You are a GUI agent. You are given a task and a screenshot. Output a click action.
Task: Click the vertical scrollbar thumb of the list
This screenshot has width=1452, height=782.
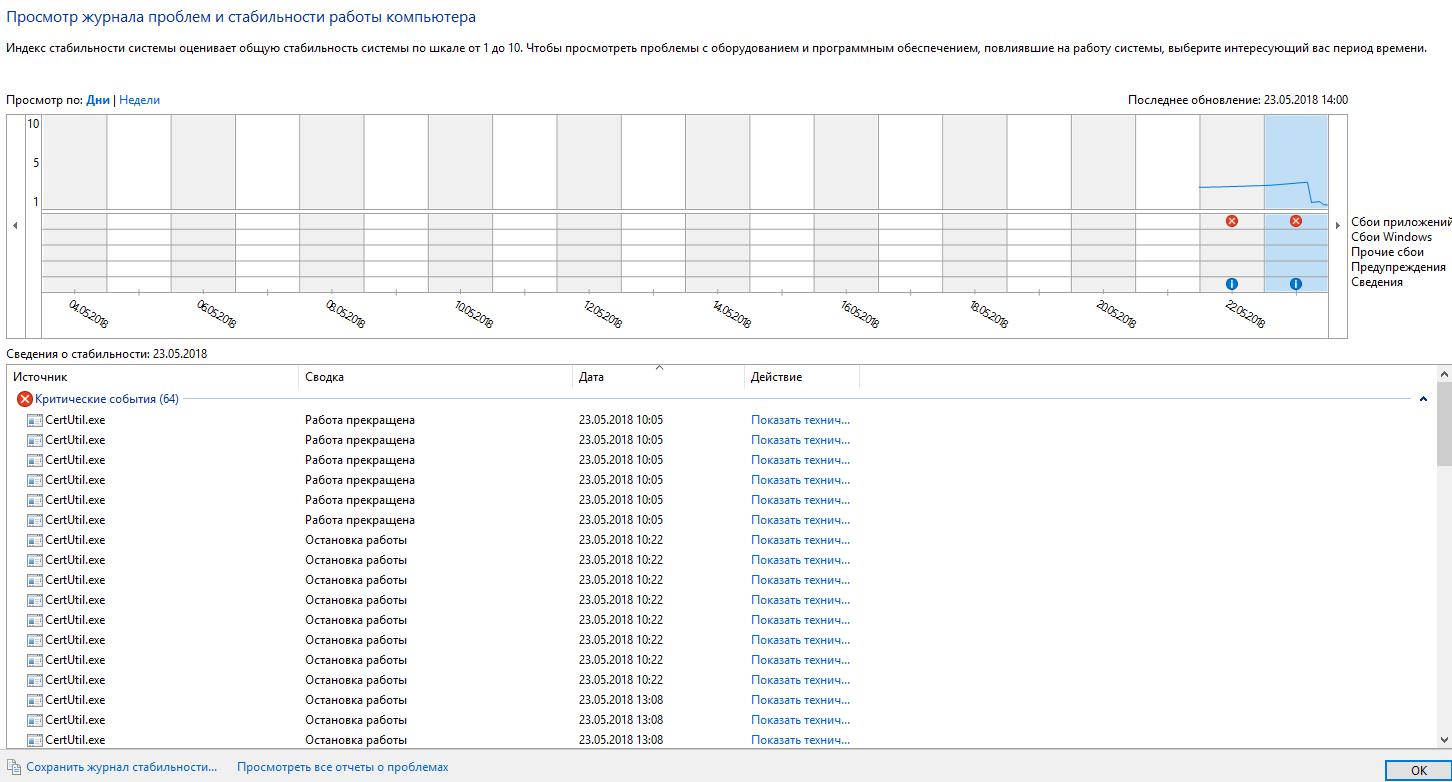coord(1444,423)
